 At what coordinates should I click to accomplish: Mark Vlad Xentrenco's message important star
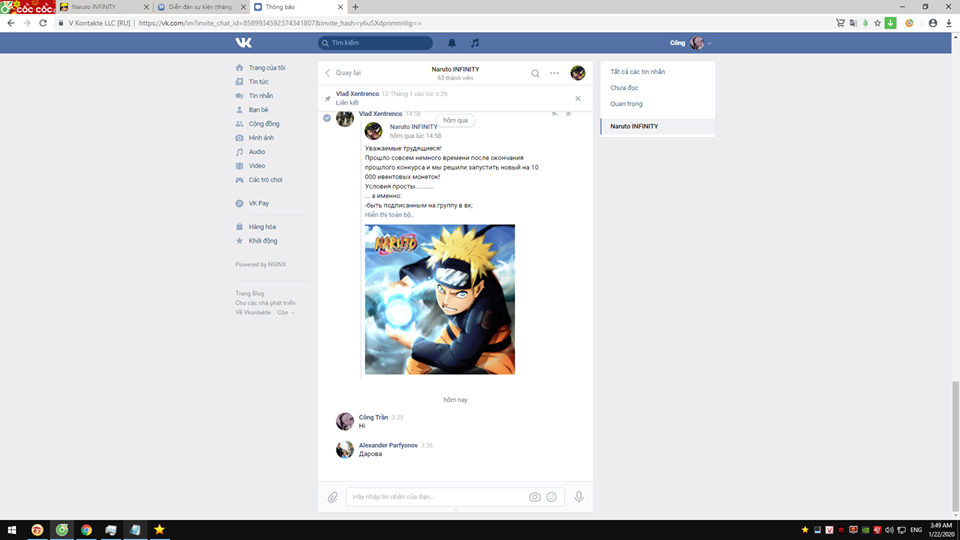pos(569,114)
